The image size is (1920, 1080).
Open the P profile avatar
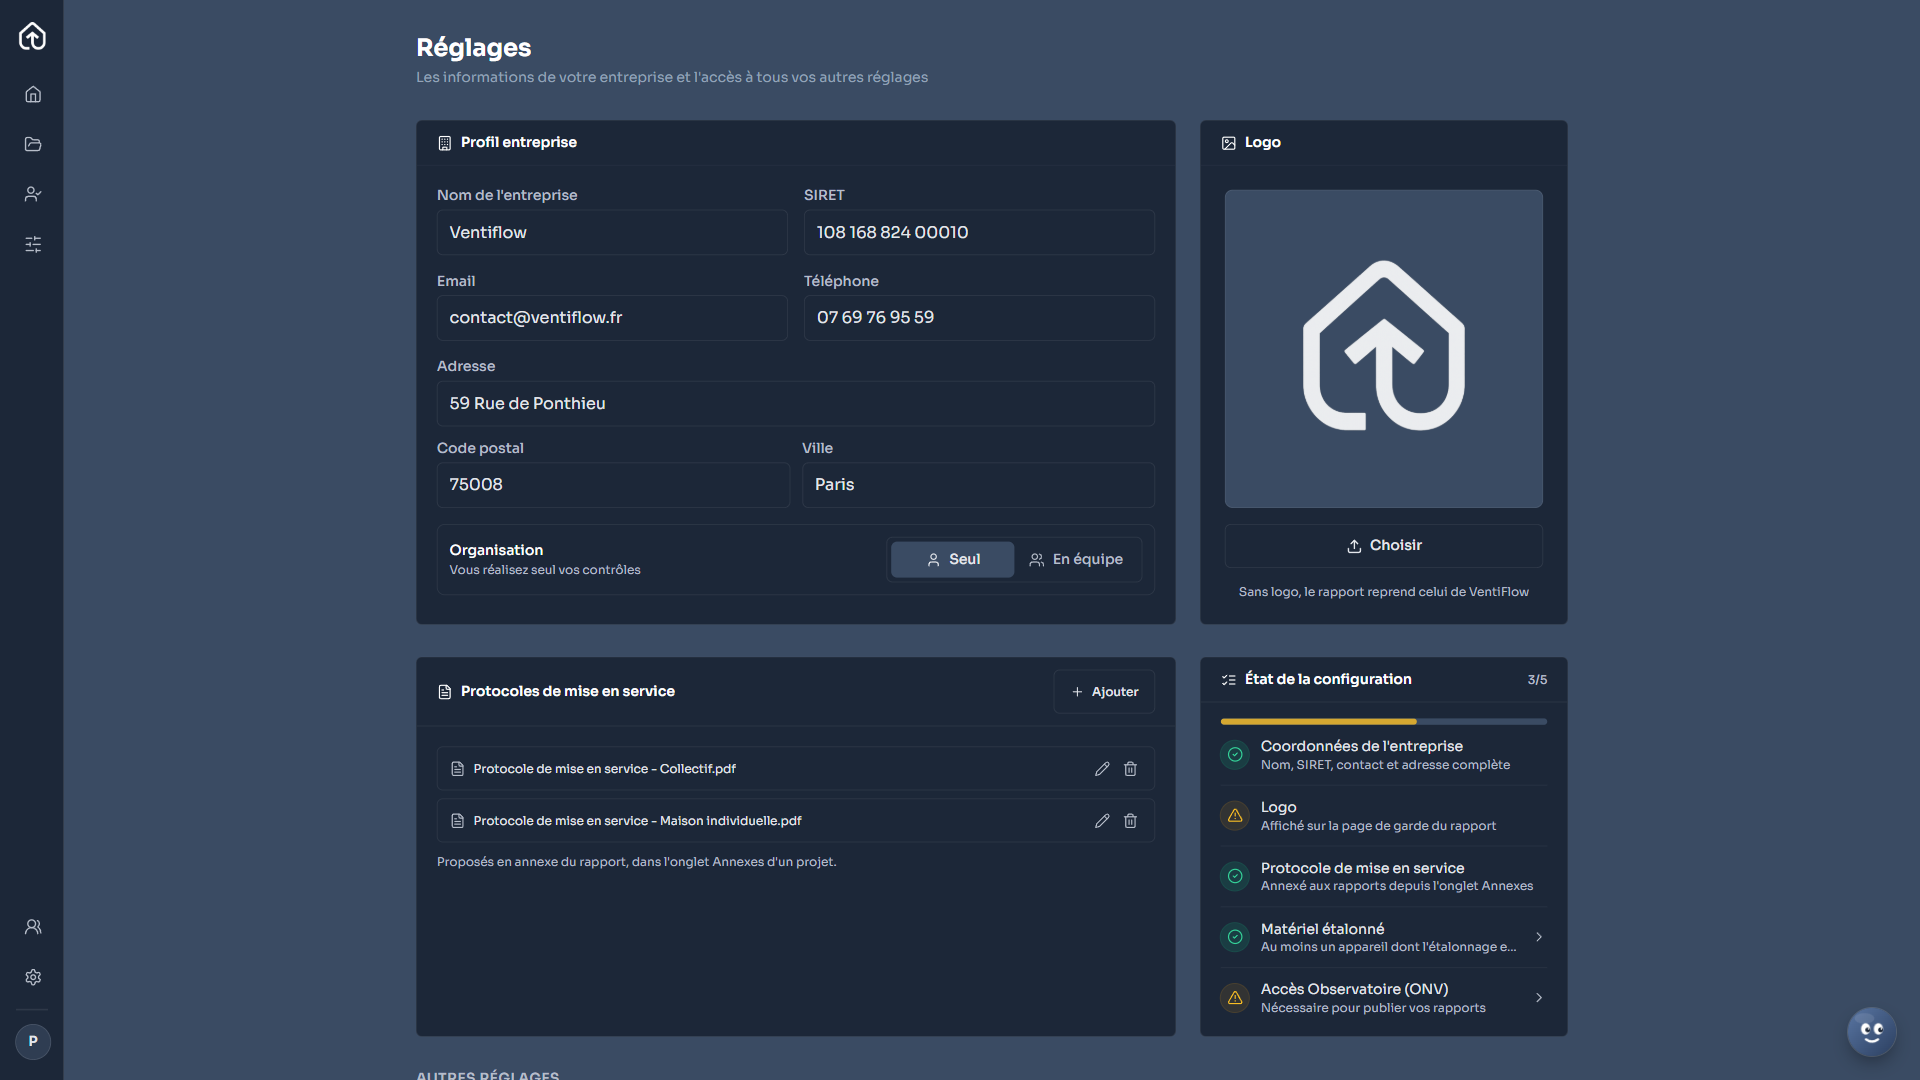point(33,1041)
